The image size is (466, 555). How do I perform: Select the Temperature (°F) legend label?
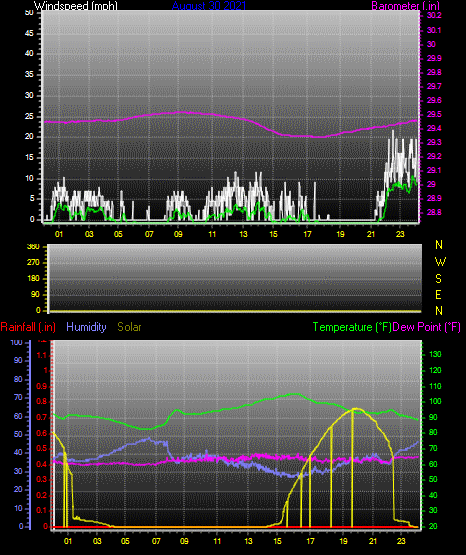tap(352, 327)
